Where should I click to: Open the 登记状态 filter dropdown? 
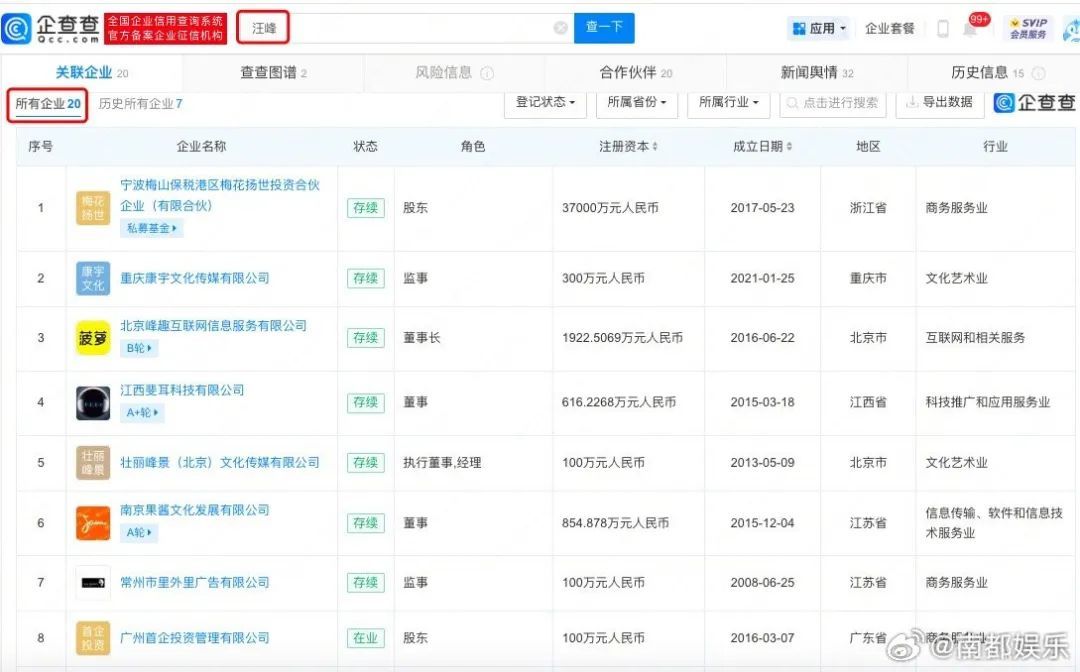[545, 102]
